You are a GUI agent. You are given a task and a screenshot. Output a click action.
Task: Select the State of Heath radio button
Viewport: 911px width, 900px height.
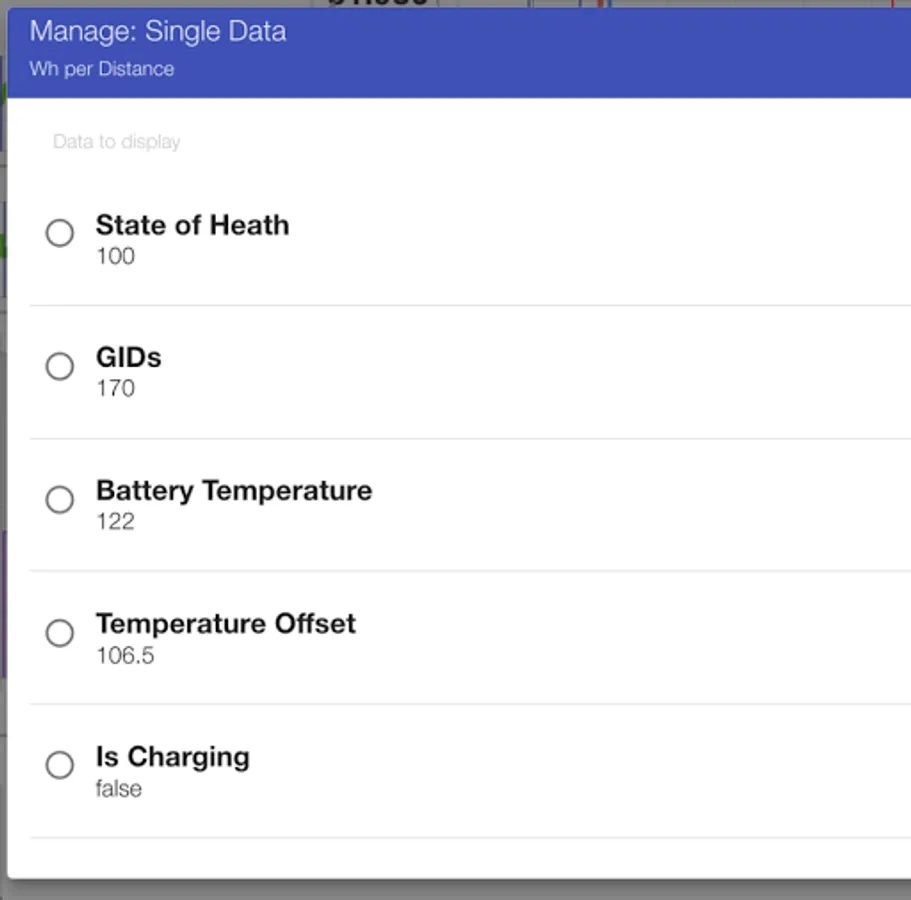pyautogui.click(x=60, y=233)
